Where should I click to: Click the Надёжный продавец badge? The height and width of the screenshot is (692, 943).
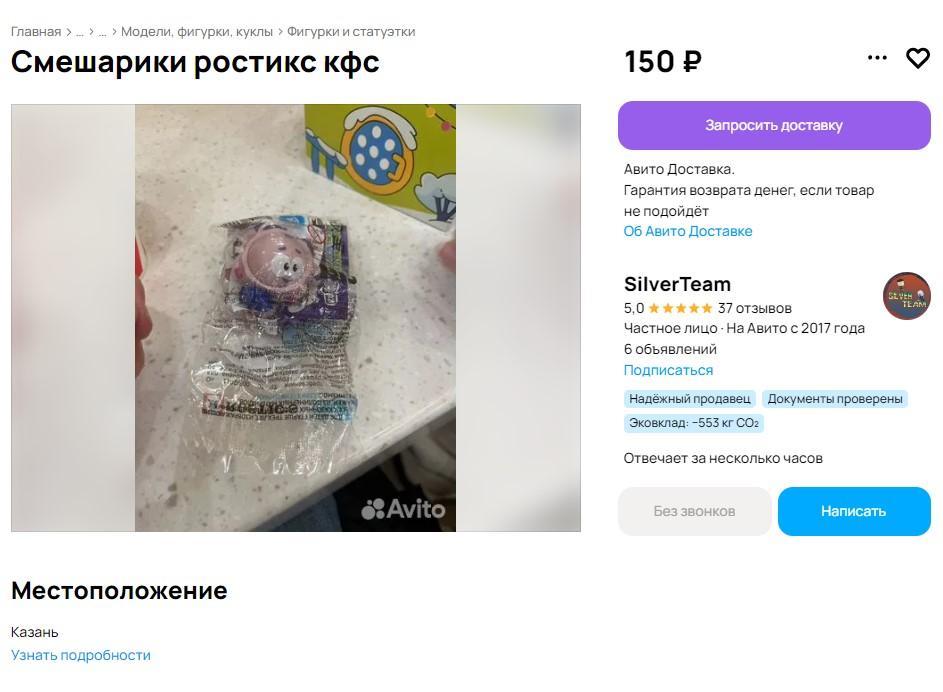coord(690,399)
